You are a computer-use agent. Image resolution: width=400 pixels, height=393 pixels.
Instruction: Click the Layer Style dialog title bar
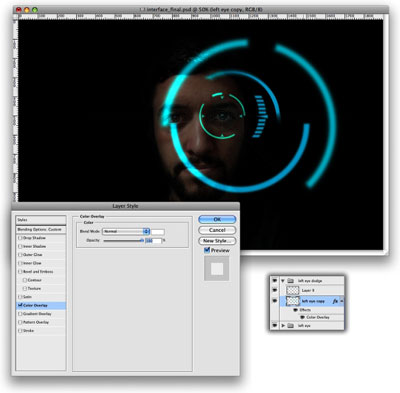tap(125, 206)
